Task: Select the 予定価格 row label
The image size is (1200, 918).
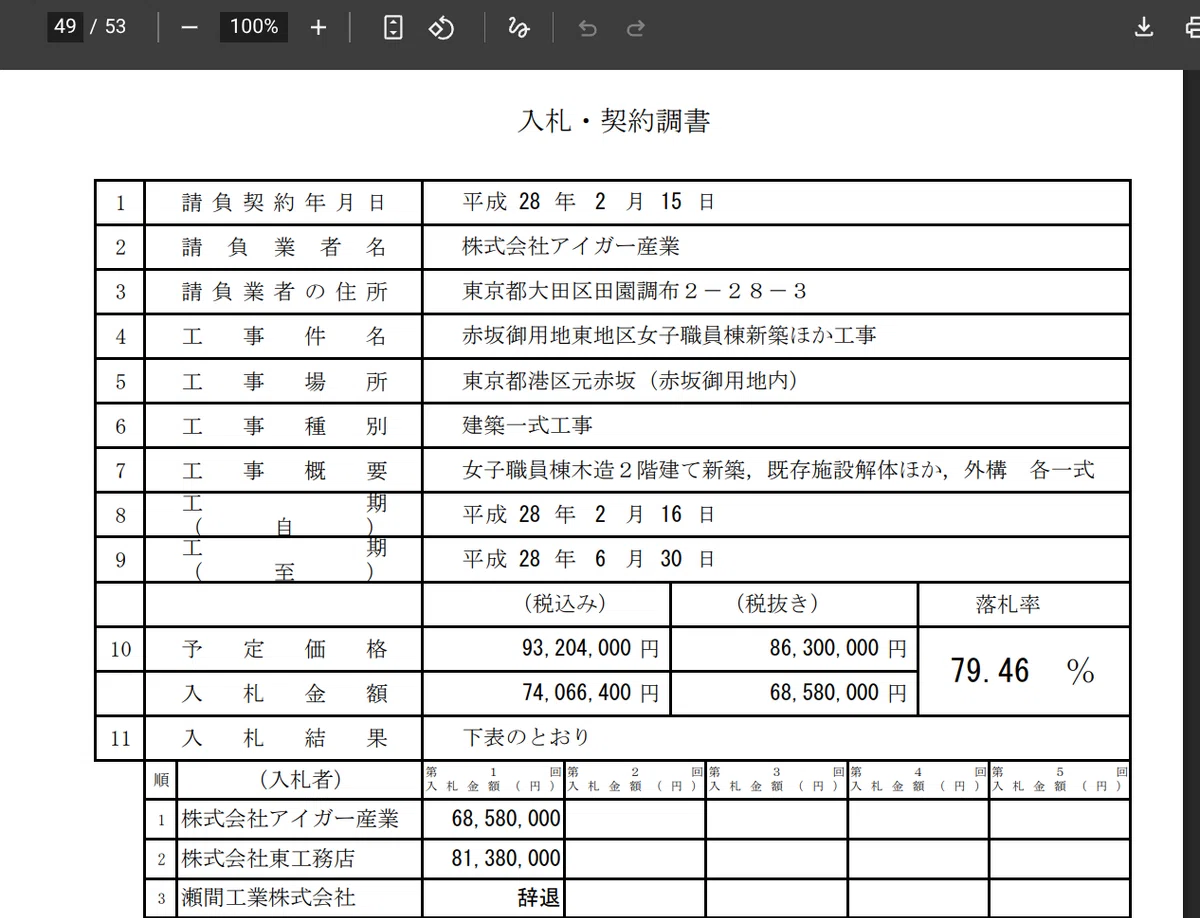Action: coord(284,649)
